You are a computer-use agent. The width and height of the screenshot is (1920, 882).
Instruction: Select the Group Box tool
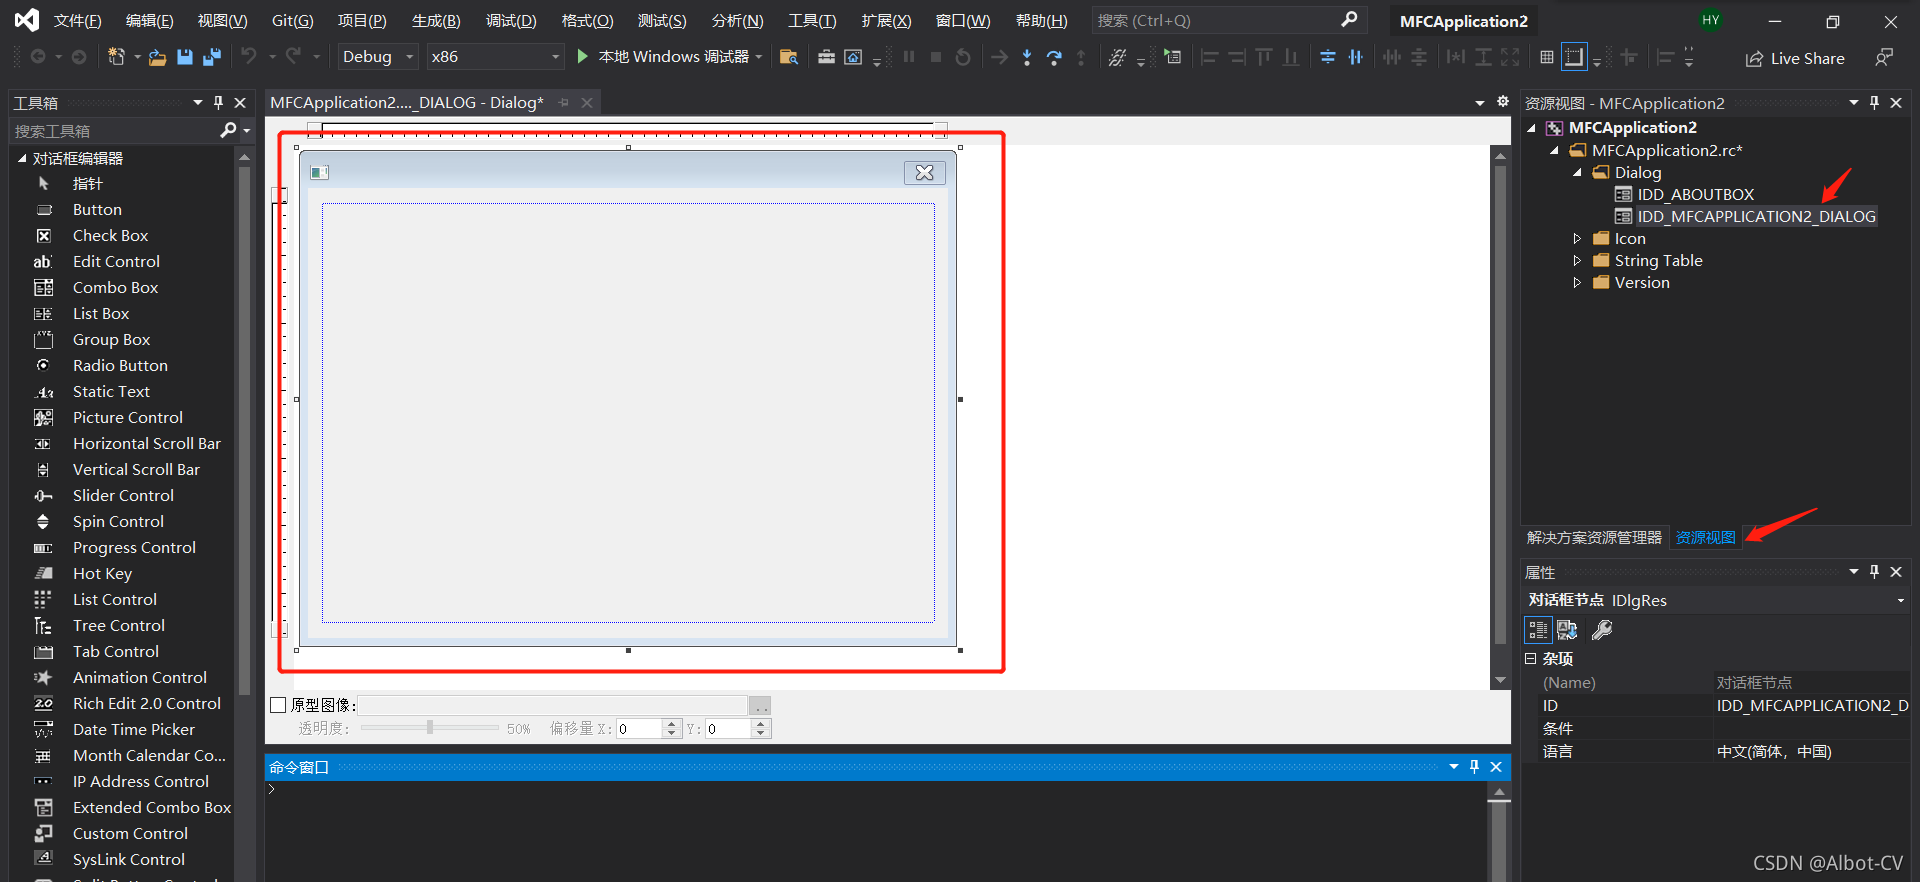click(111, 339)
